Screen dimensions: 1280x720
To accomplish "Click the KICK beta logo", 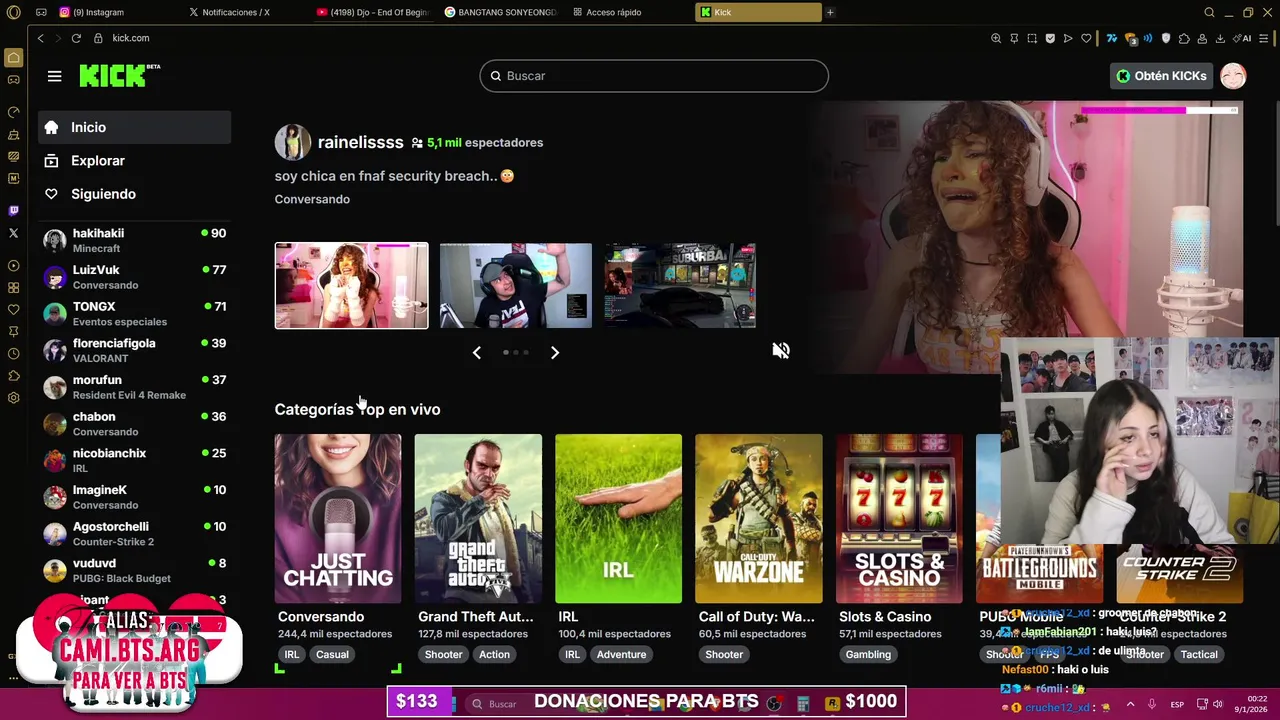I will [119, 76].
